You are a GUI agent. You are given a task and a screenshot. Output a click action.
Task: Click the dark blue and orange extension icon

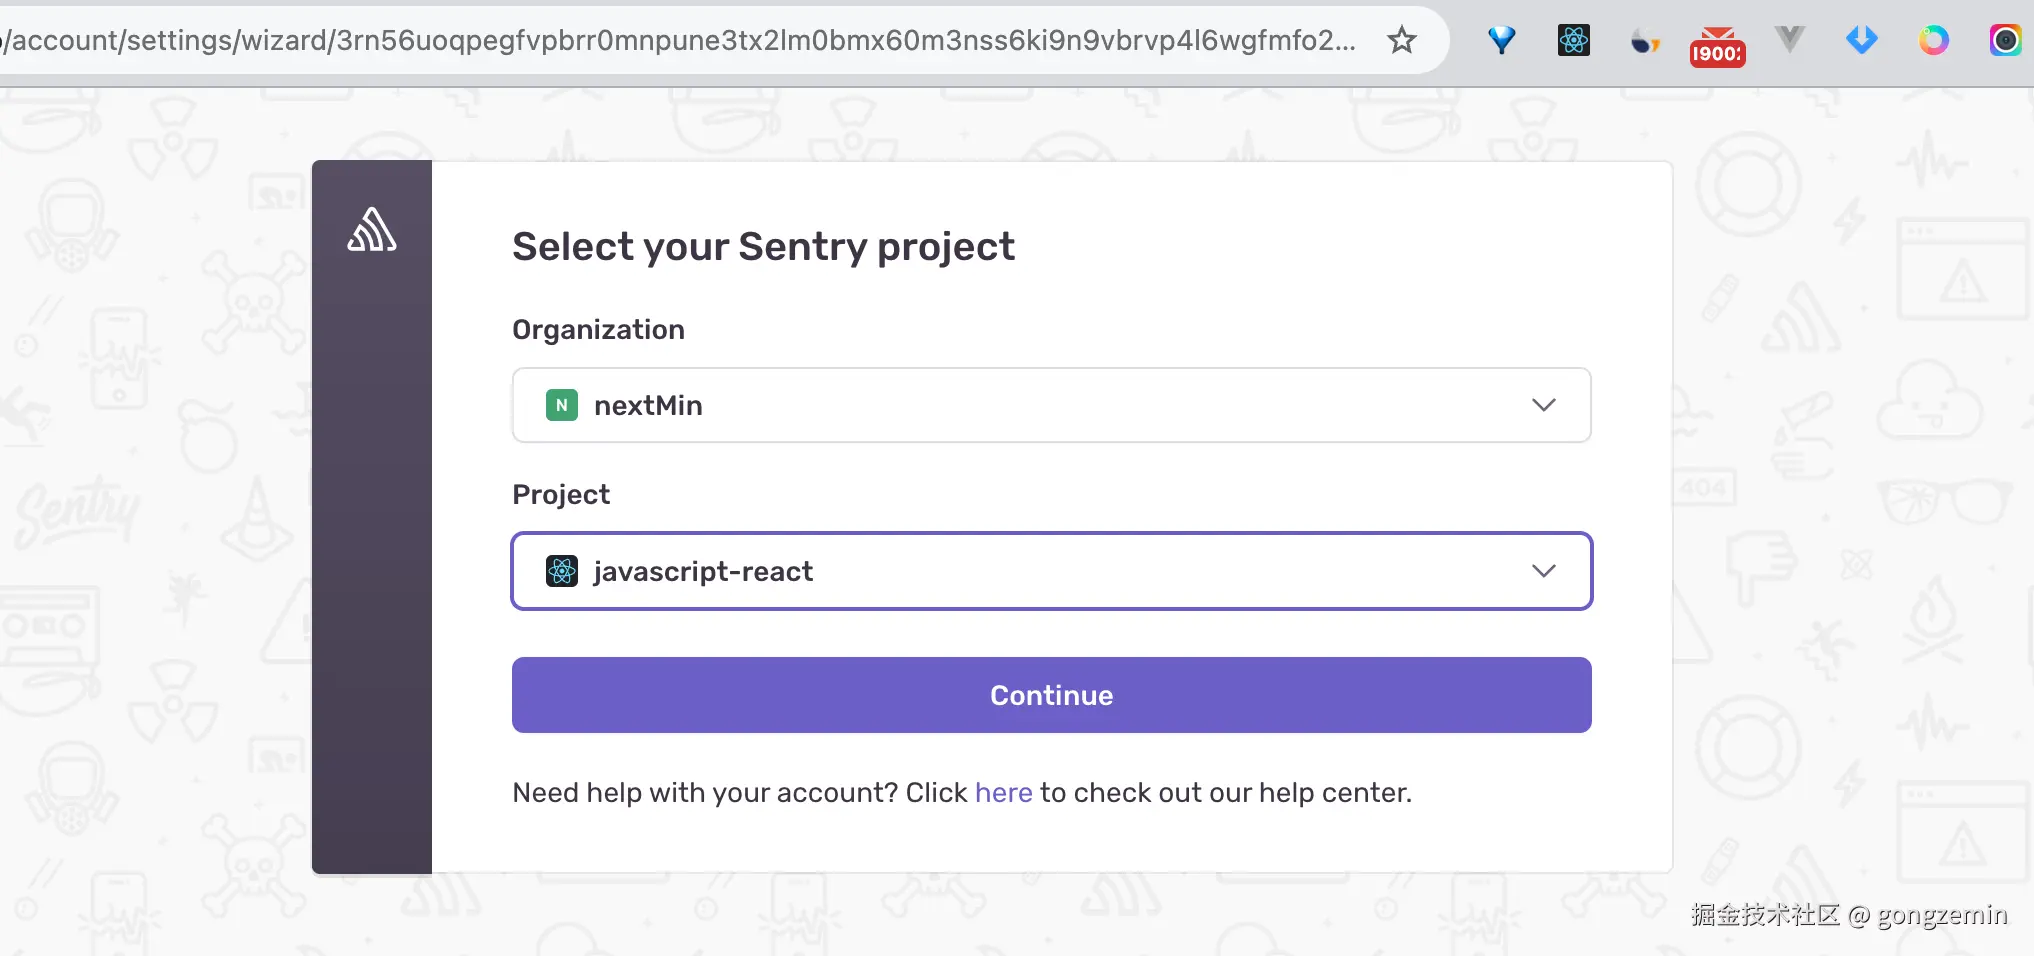tap(1645, 42)
